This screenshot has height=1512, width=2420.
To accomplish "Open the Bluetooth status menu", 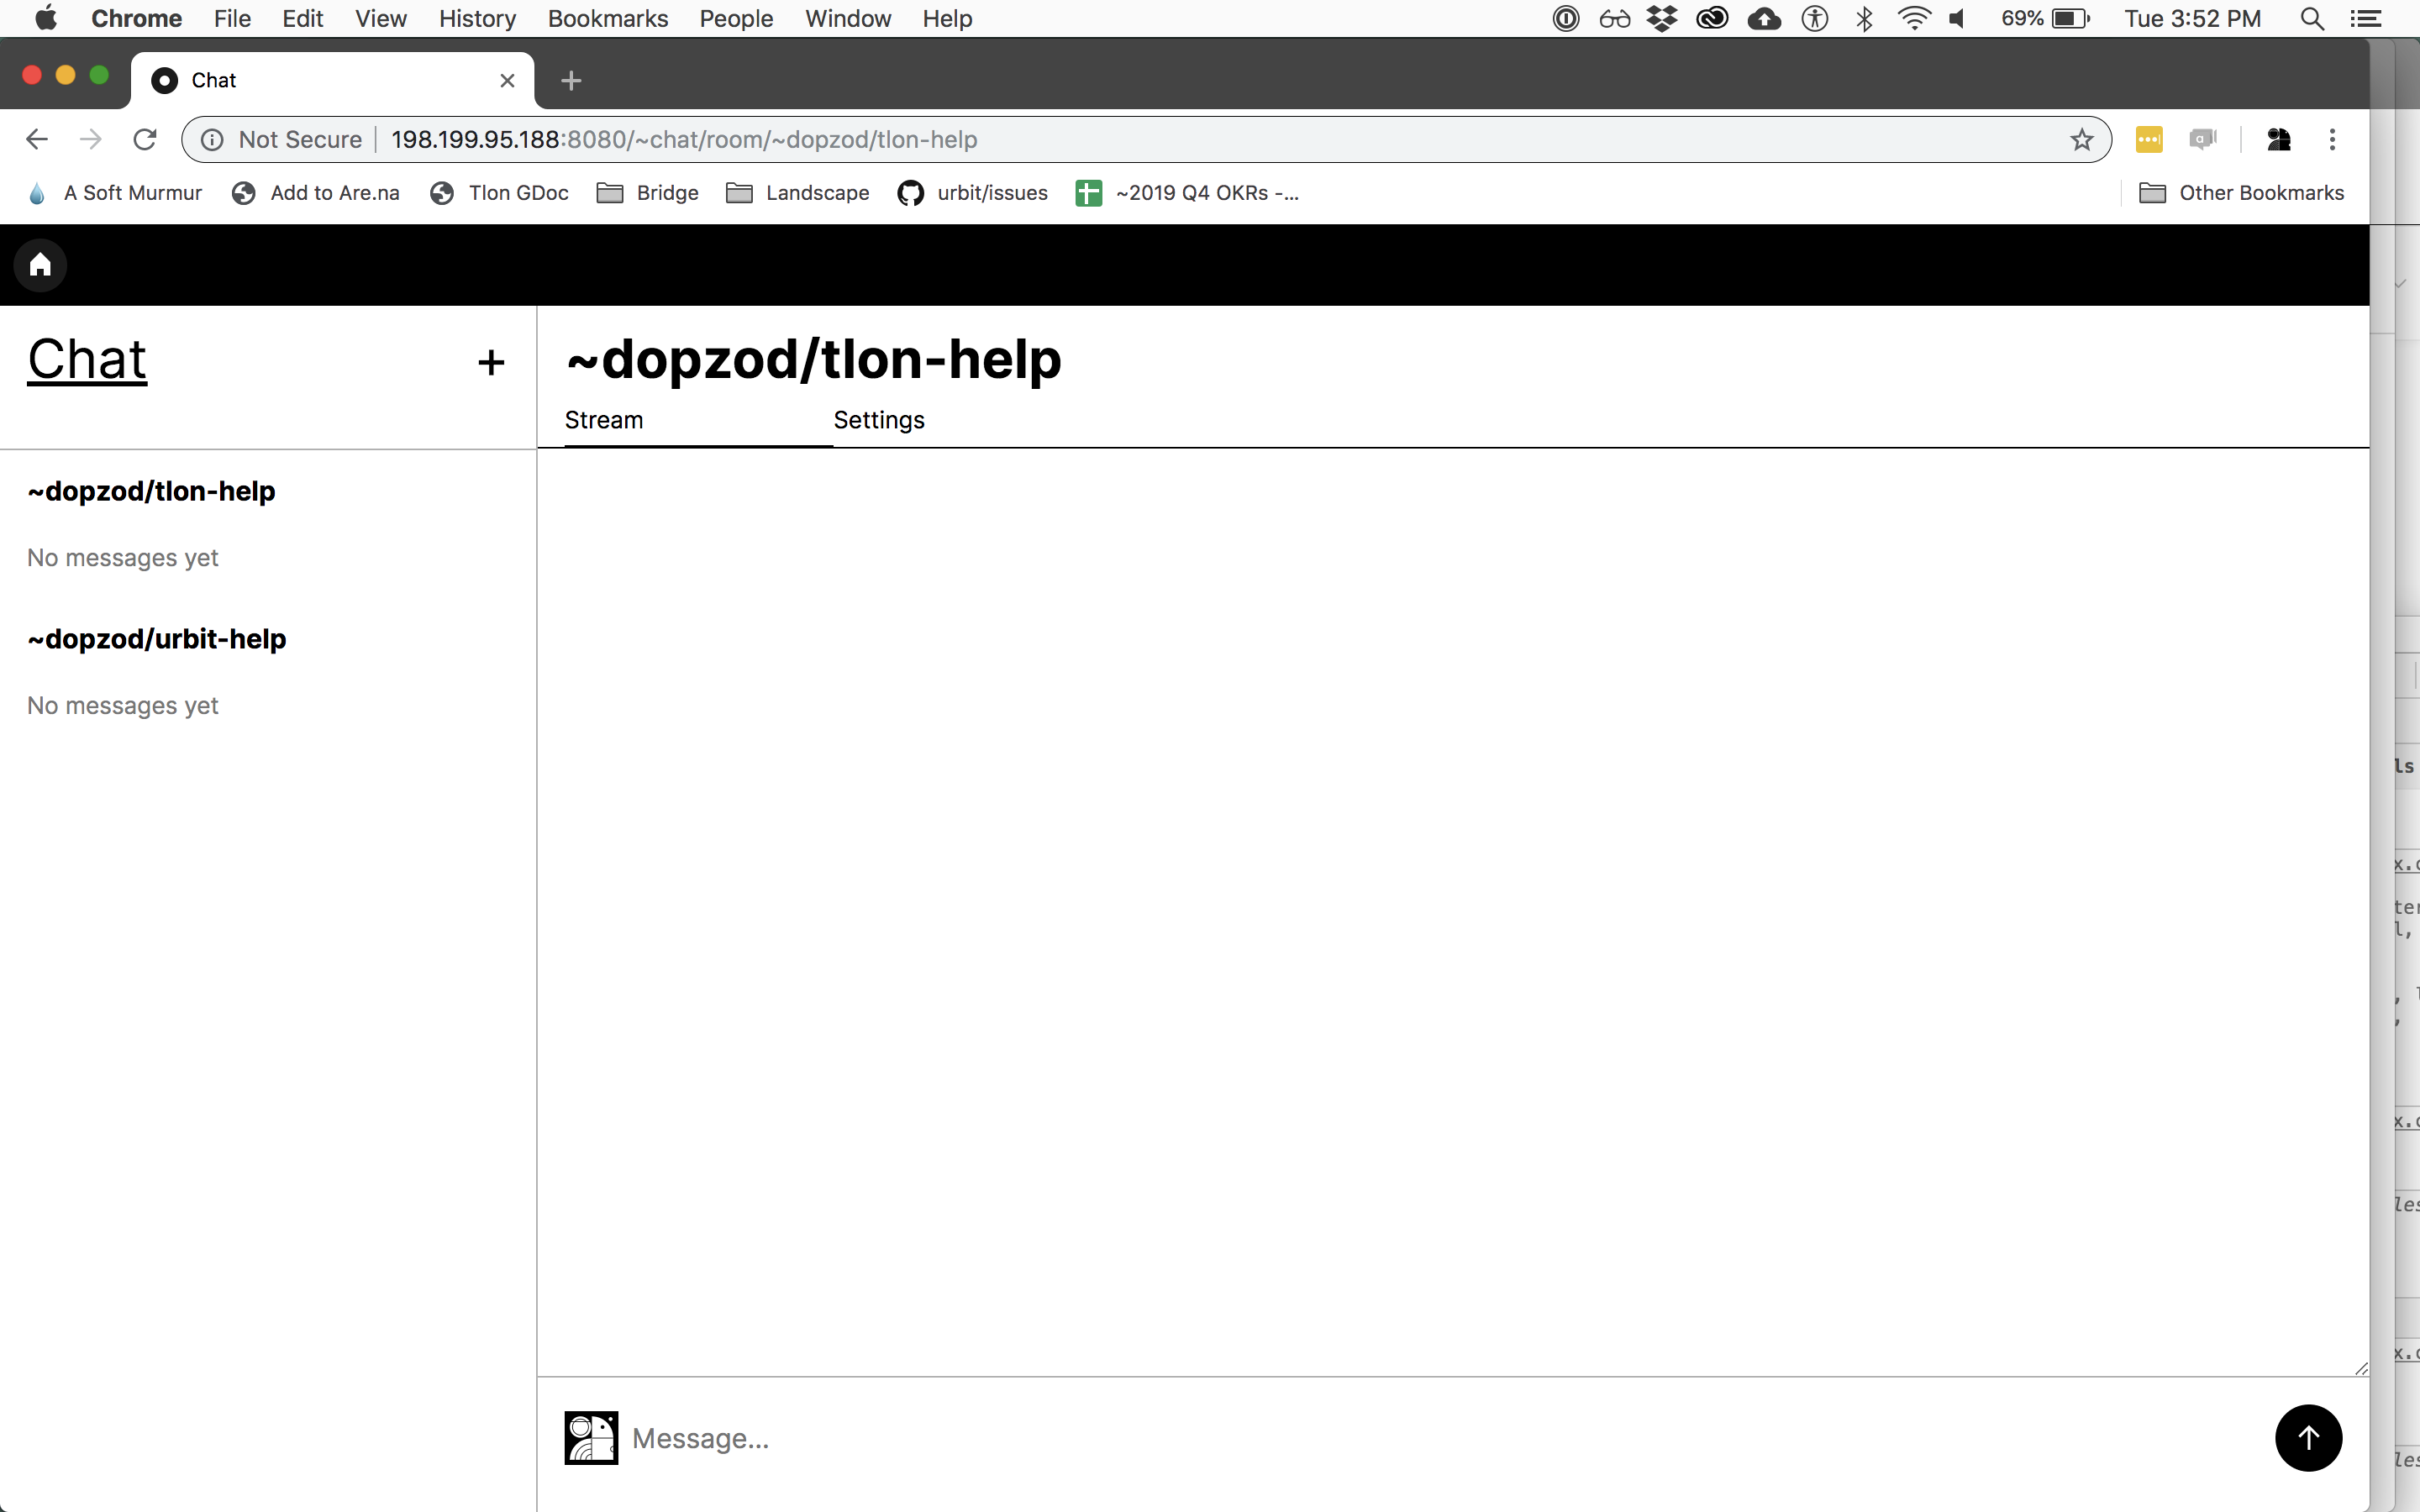I will (x=1864, y=18).
